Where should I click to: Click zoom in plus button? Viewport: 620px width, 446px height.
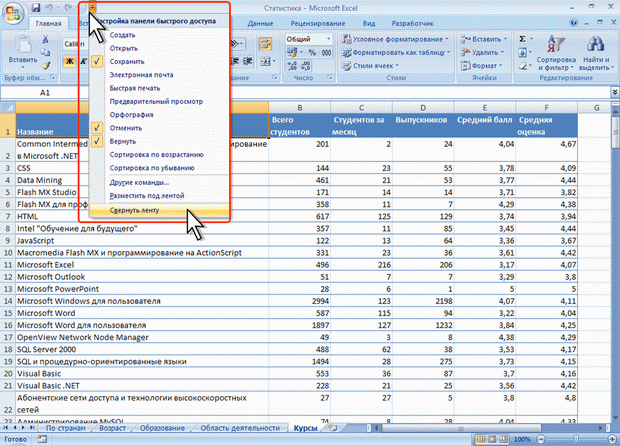click(612, 439)
